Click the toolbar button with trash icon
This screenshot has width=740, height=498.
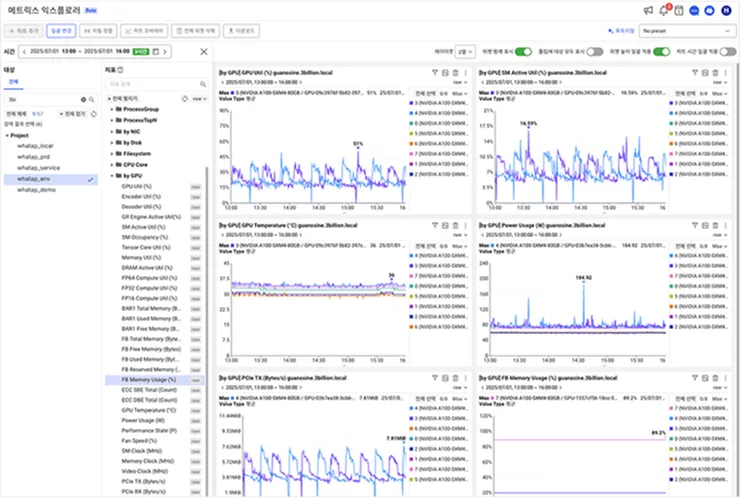(195, 31)
